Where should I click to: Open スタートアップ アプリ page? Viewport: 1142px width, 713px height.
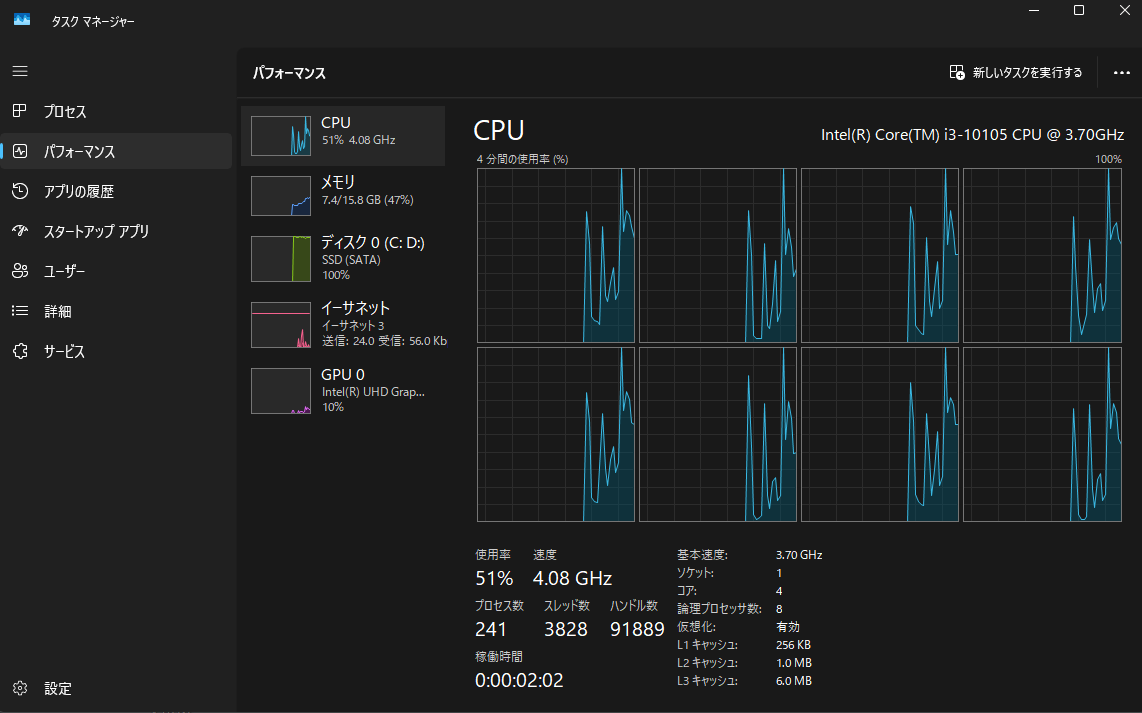(117, 232)
